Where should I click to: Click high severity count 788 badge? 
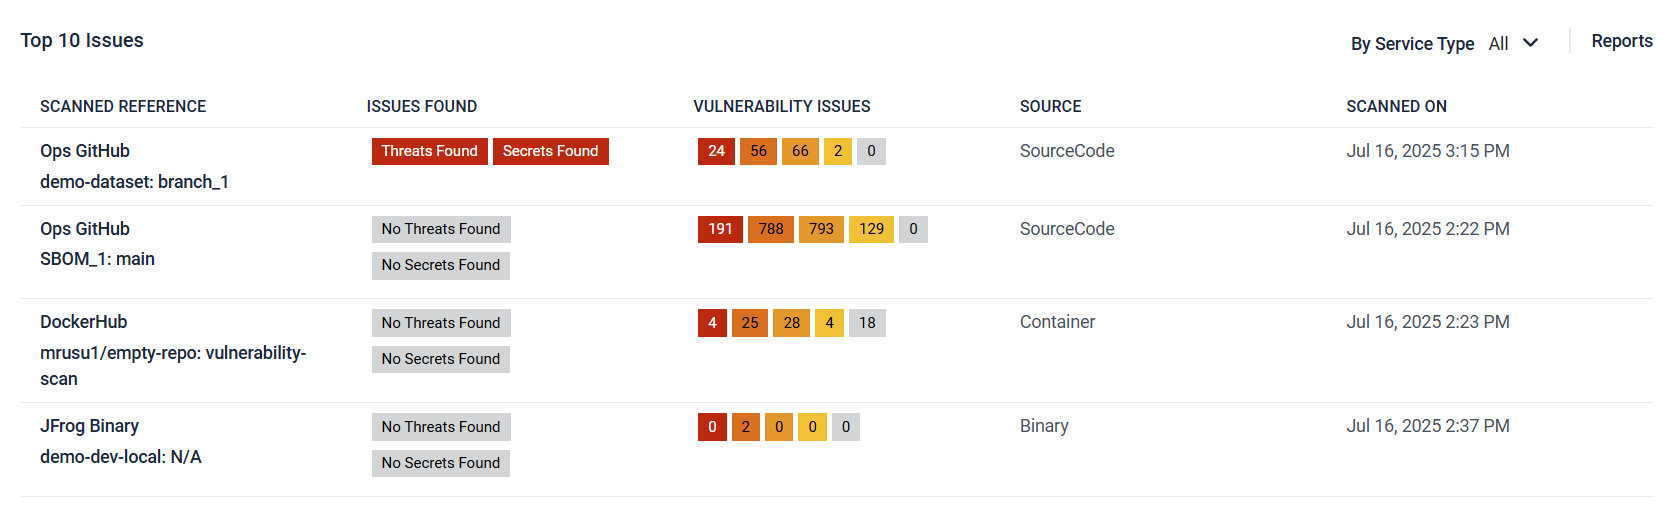(x=771, y=229)
